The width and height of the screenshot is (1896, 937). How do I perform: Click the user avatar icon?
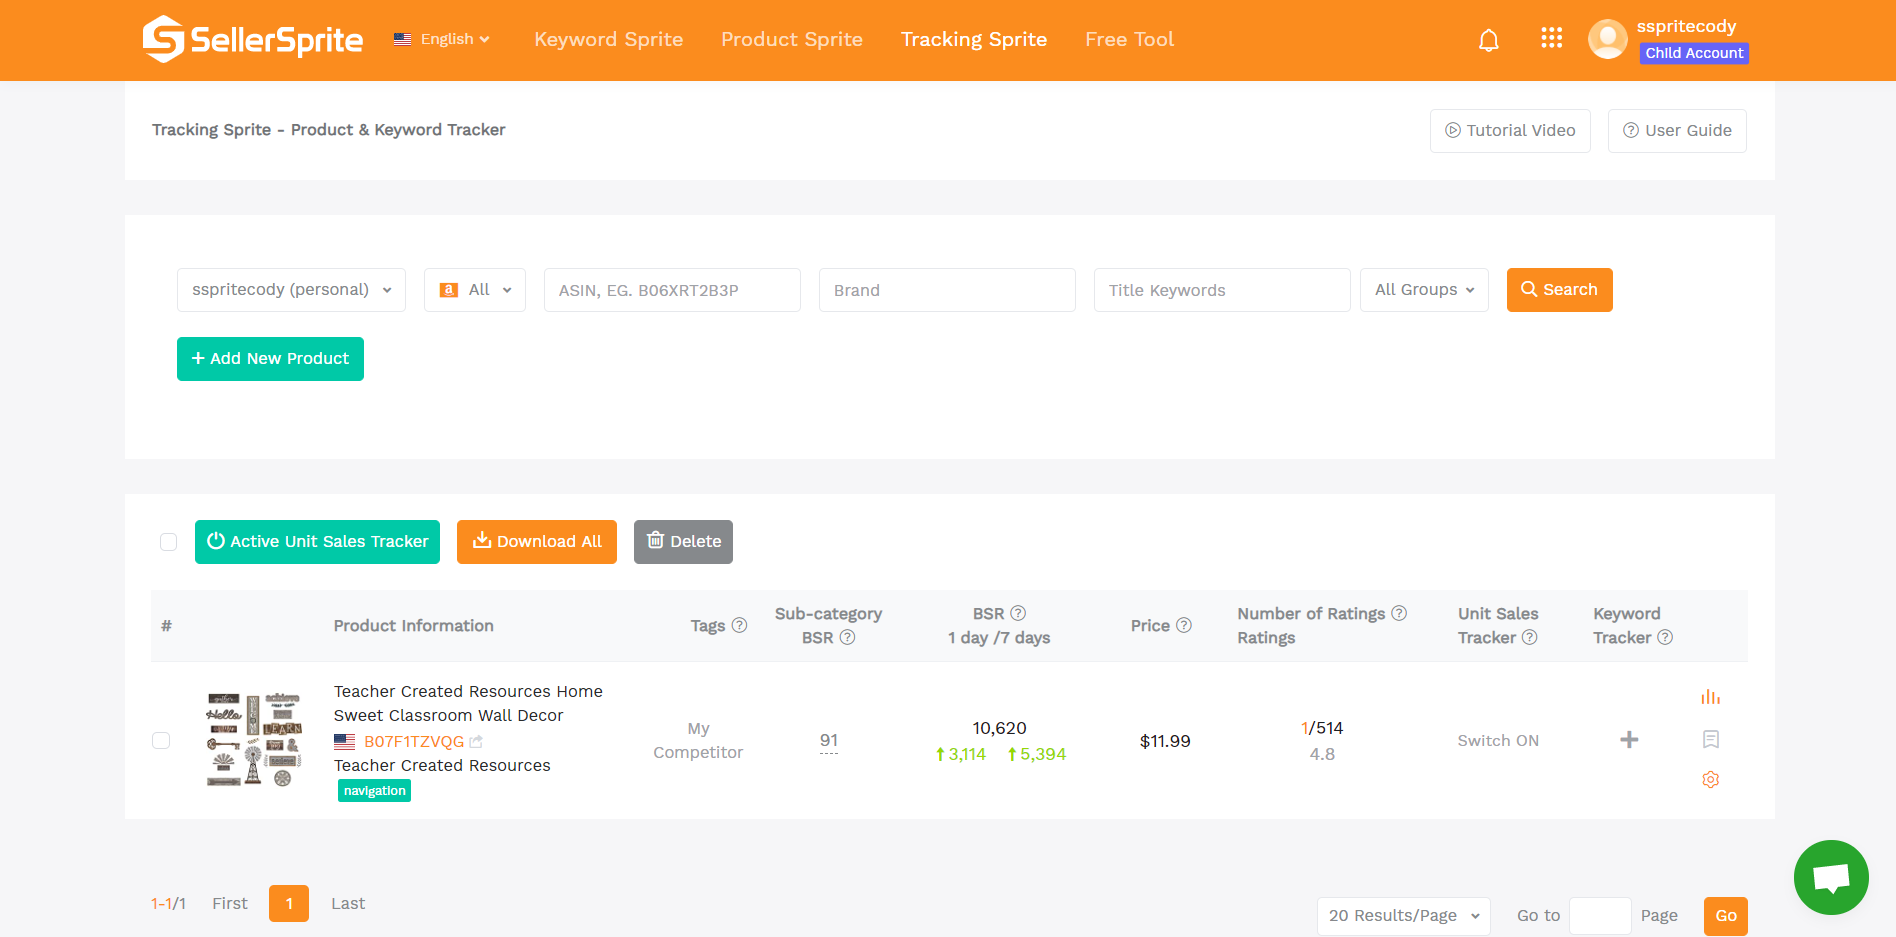point(1607,40)
